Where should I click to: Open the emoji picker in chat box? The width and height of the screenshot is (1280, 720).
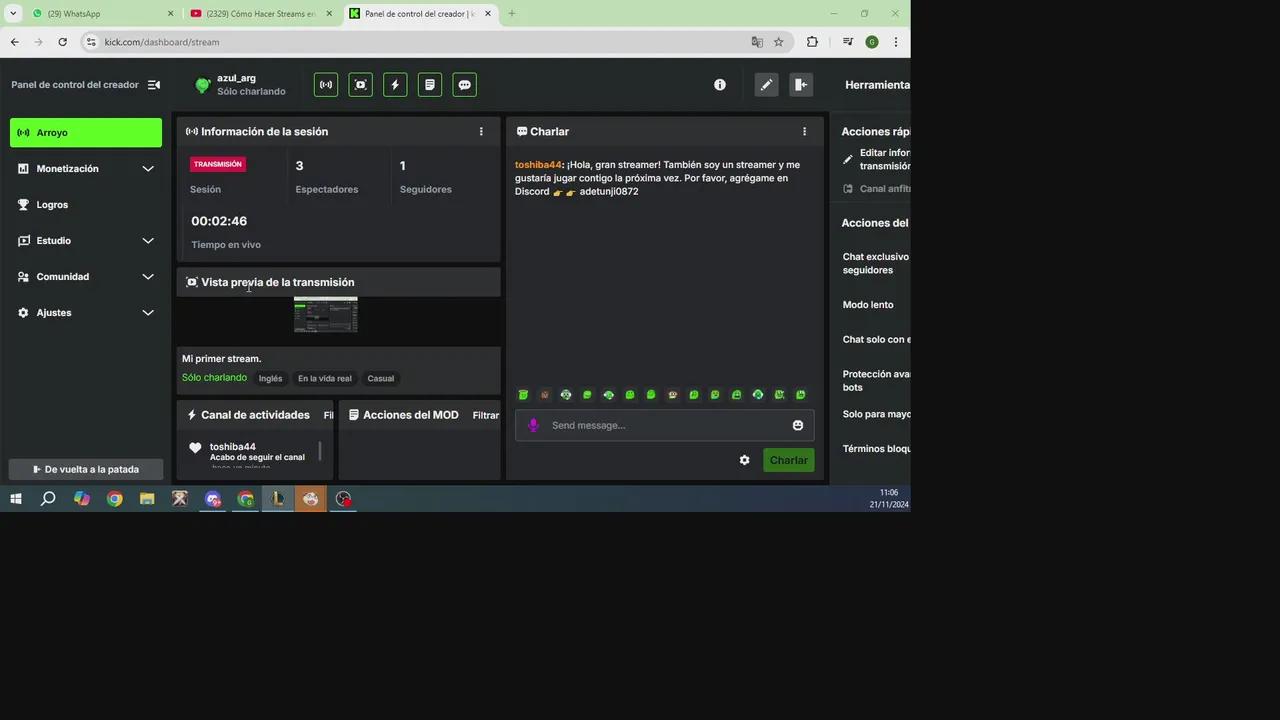[x=798, y=425]
